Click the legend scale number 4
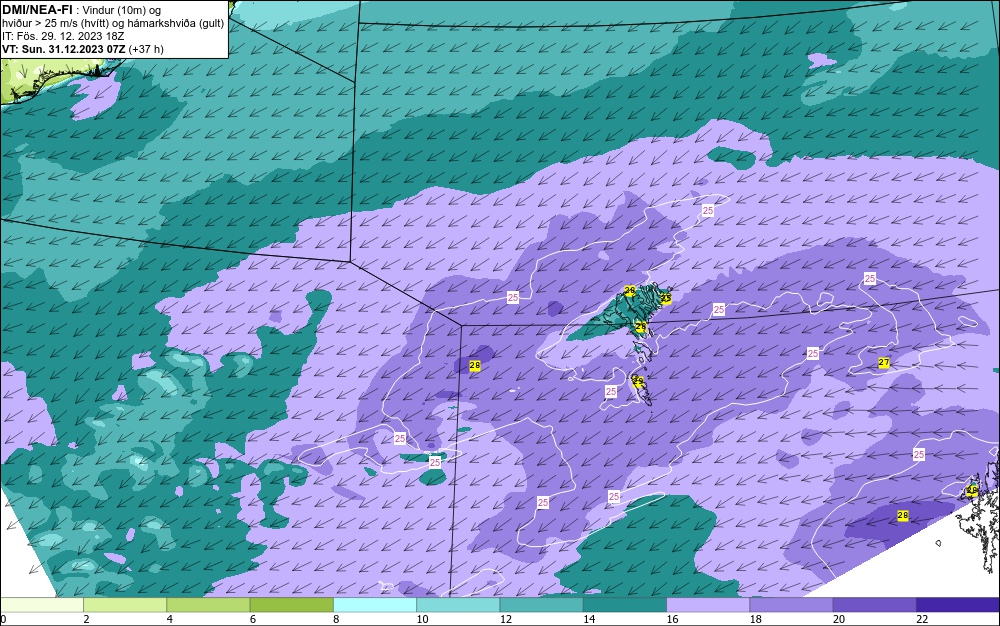The height and width of the screenshot is (626, 1000). pos(169,619)
